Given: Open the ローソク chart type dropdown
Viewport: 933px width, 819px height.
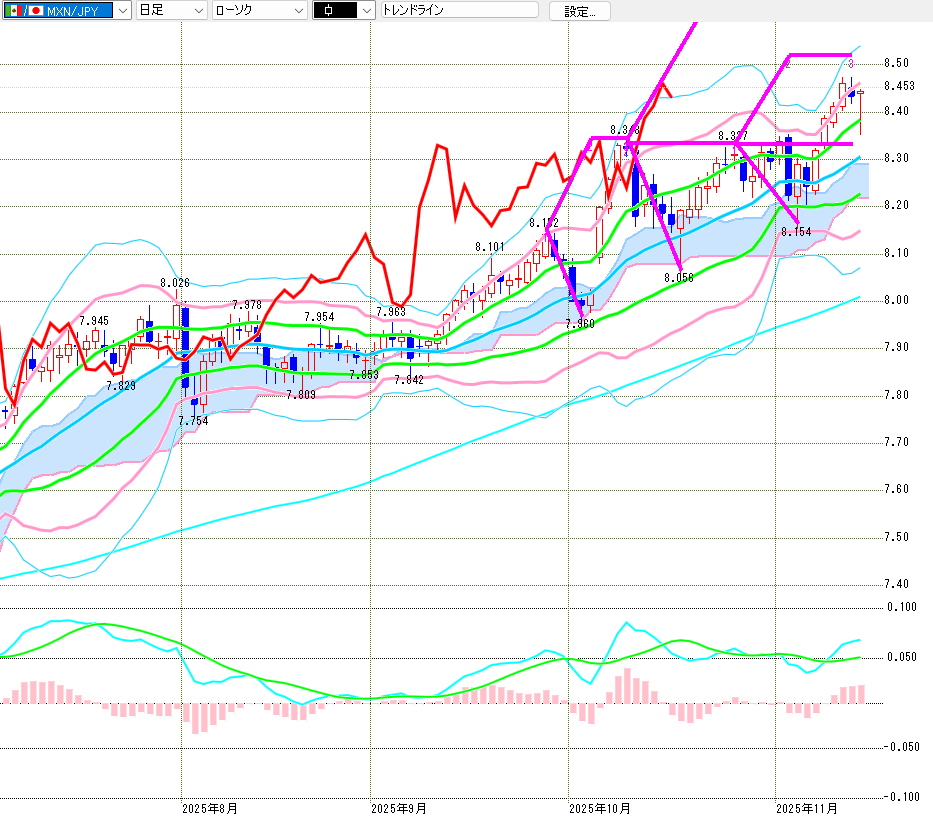Looking at the screenshot, I should click(298, 11).
